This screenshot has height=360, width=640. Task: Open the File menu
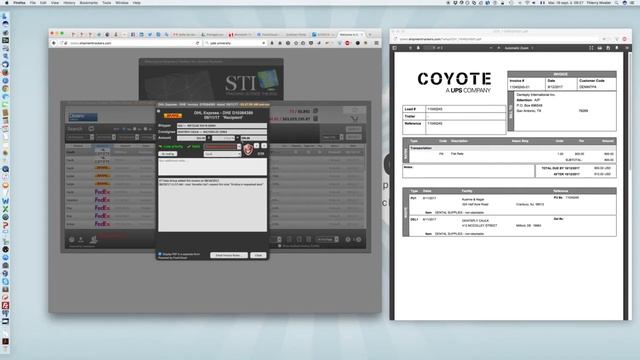(33, 2)
